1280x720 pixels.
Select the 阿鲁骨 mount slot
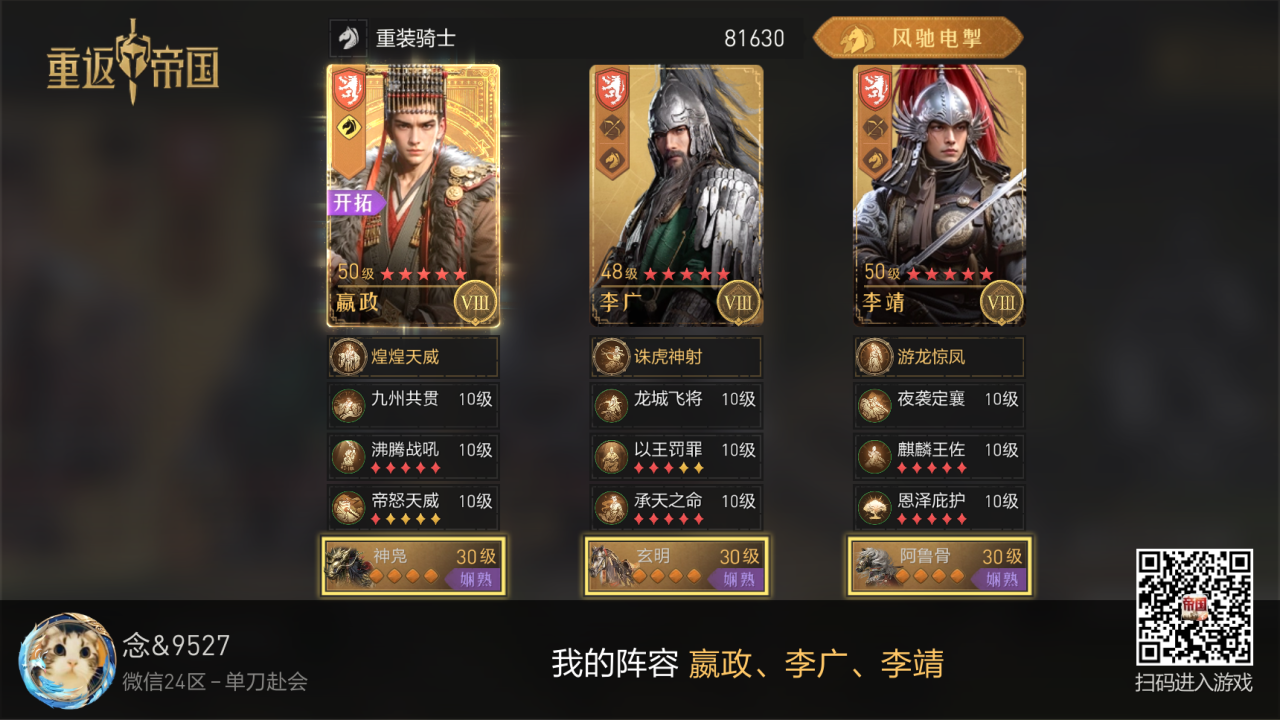click(x=939, y=566)
